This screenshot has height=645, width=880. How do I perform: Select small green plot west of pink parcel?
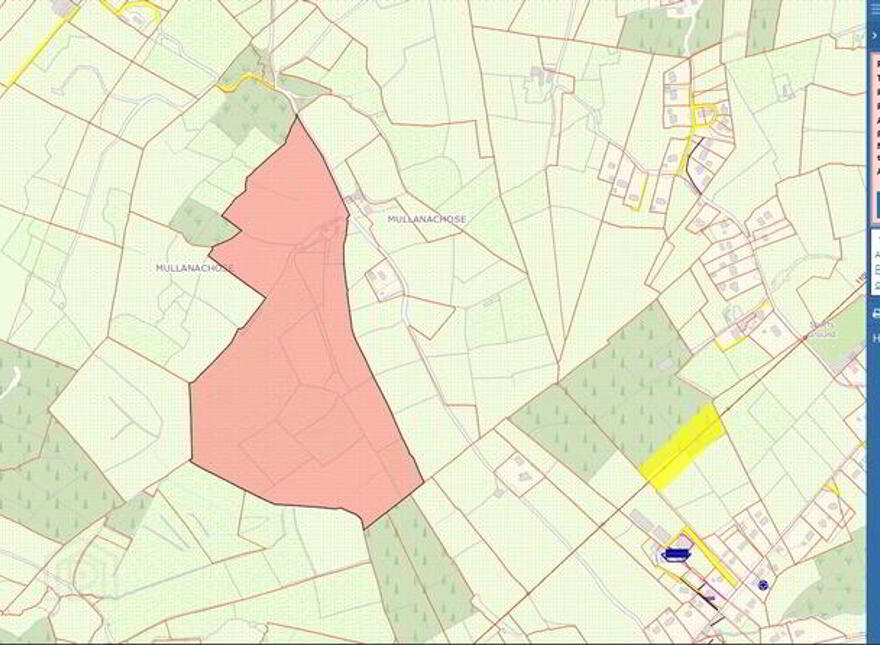coord(203,223)
